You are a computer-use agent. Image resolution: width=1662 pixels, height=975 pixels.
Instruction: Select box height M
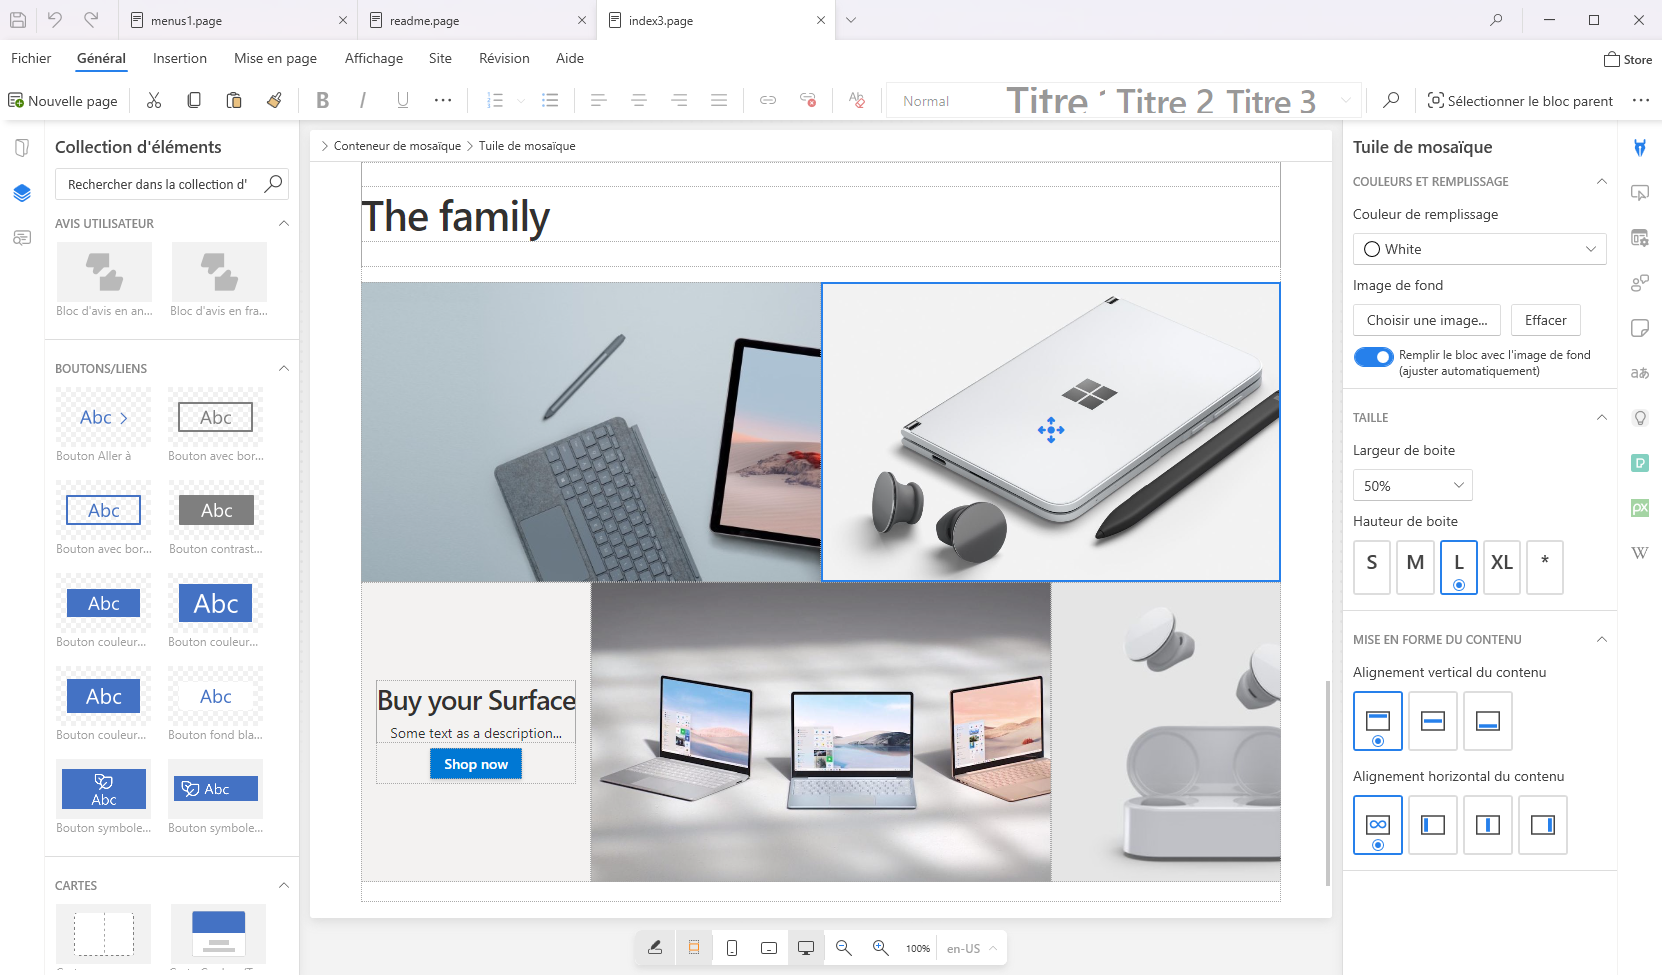click(x=1415, y=567)
